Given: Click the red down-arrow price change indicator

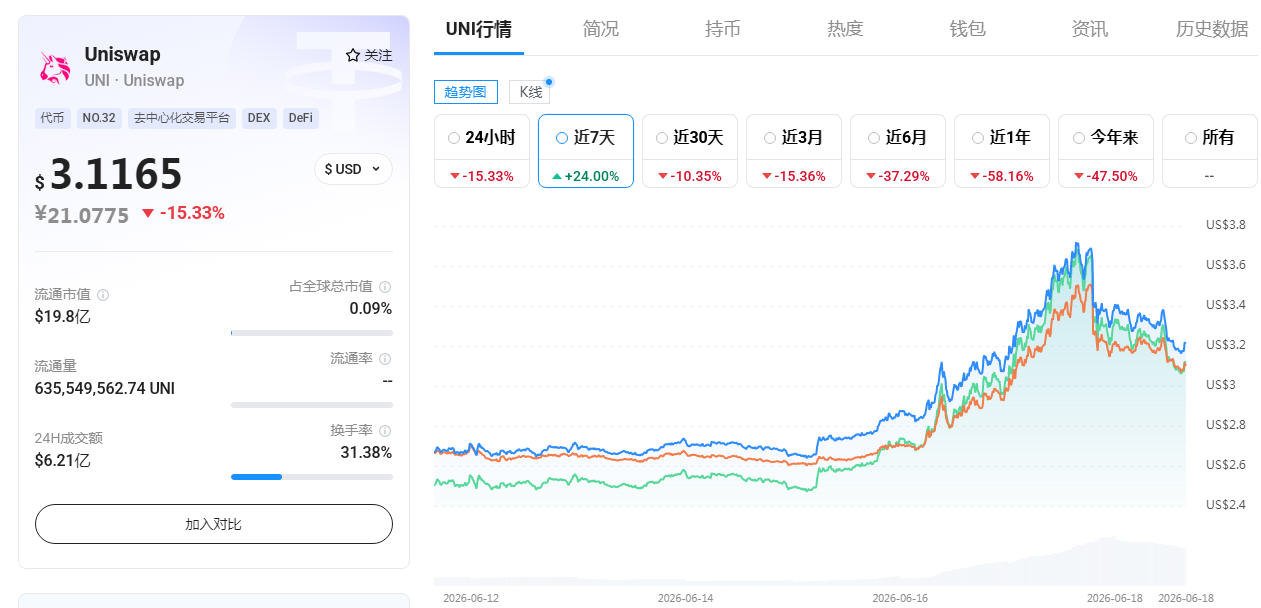Looking at the screenshot, I should coord(148,213).
